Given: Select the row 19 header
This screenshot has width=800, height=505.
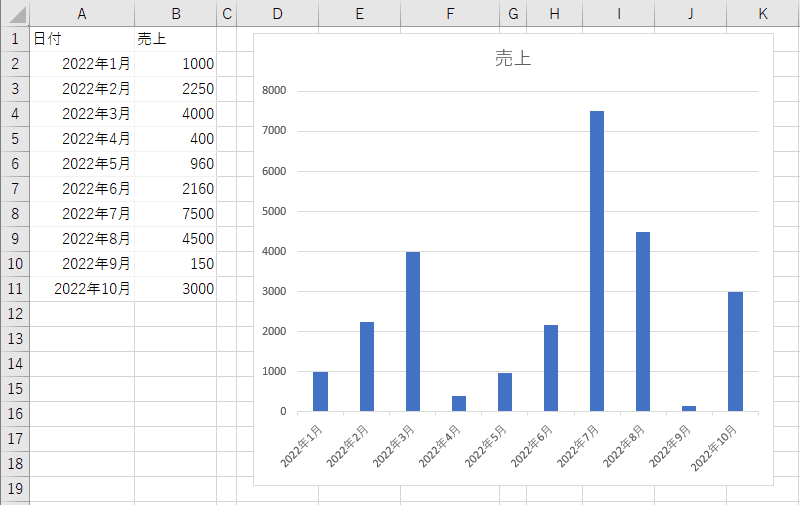Looking at the screenshot, I should [14, 489].
